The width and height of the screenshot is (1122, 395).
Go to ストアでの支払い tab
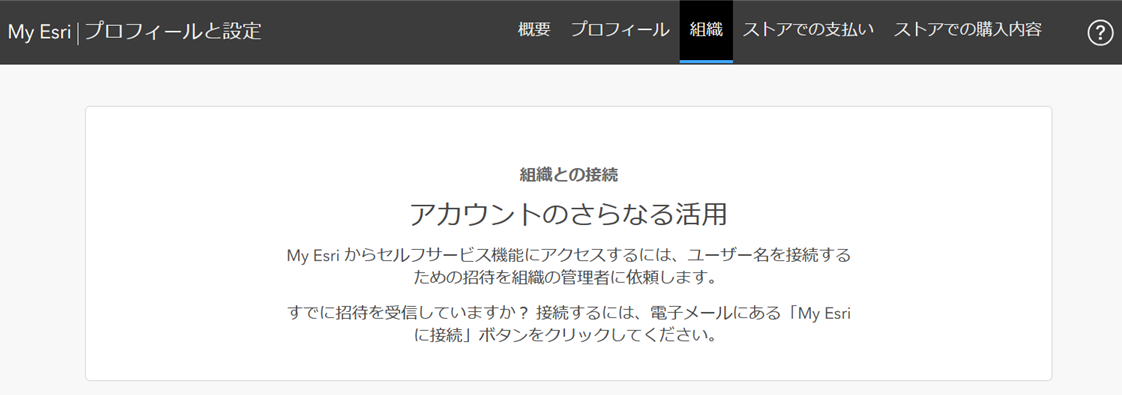point(808,30)
